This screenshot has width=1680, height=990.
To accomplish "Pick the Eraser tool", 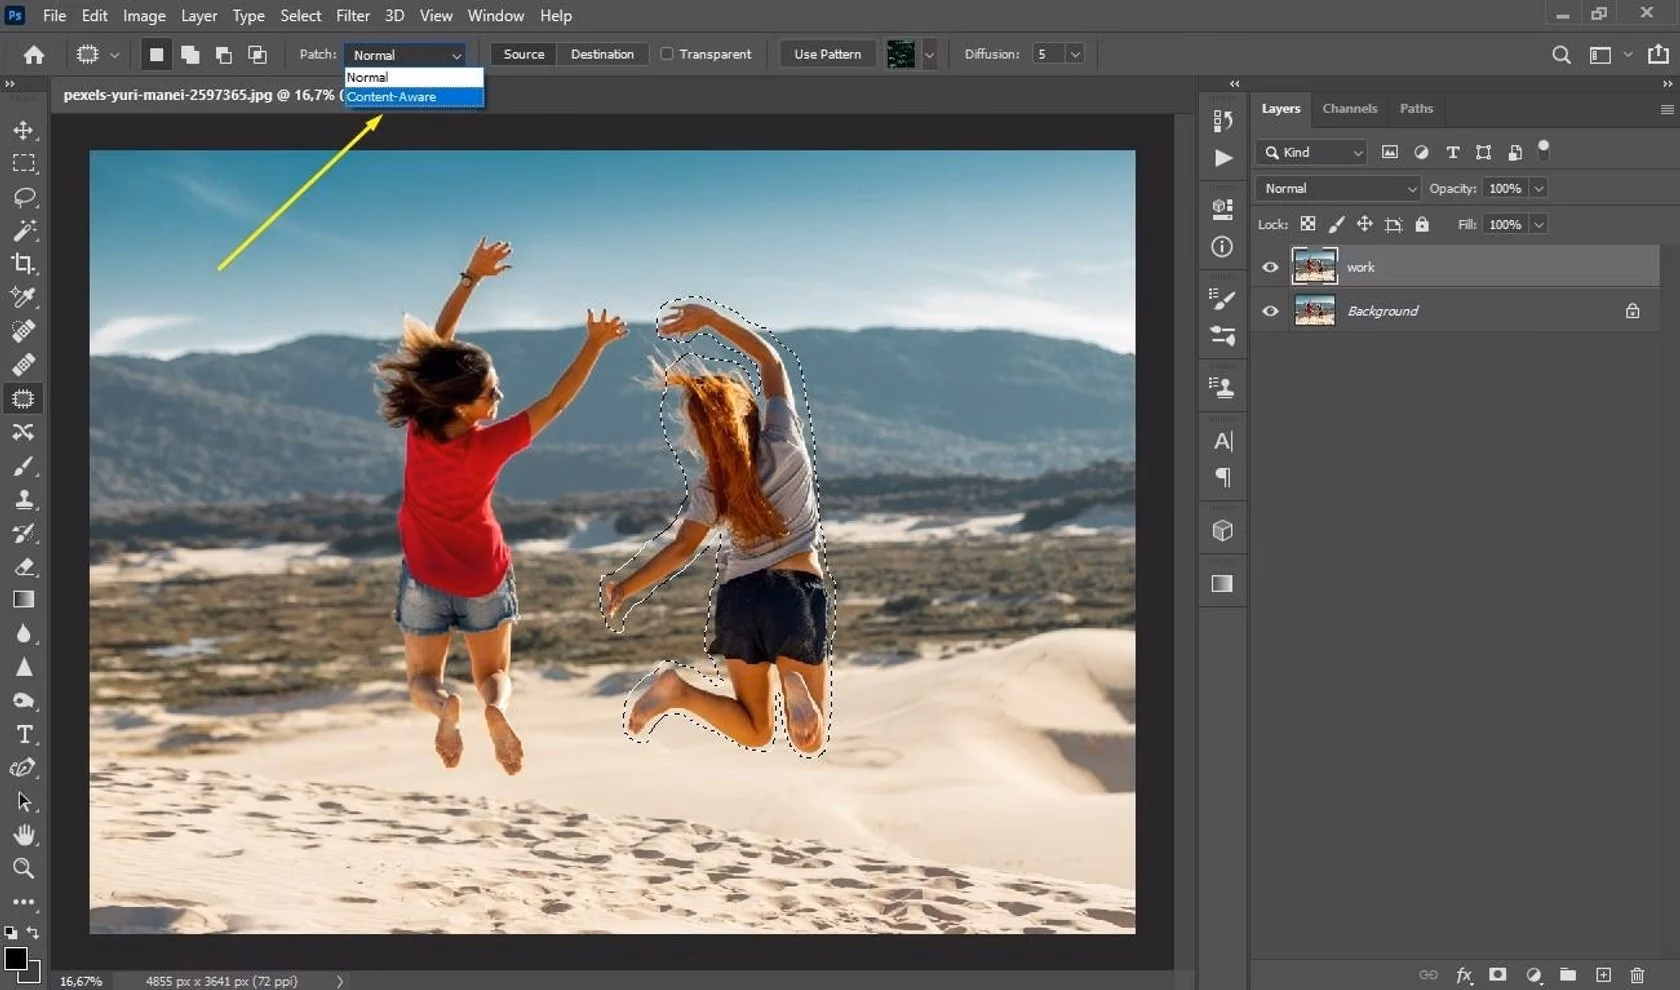I will tap(25, 567).
